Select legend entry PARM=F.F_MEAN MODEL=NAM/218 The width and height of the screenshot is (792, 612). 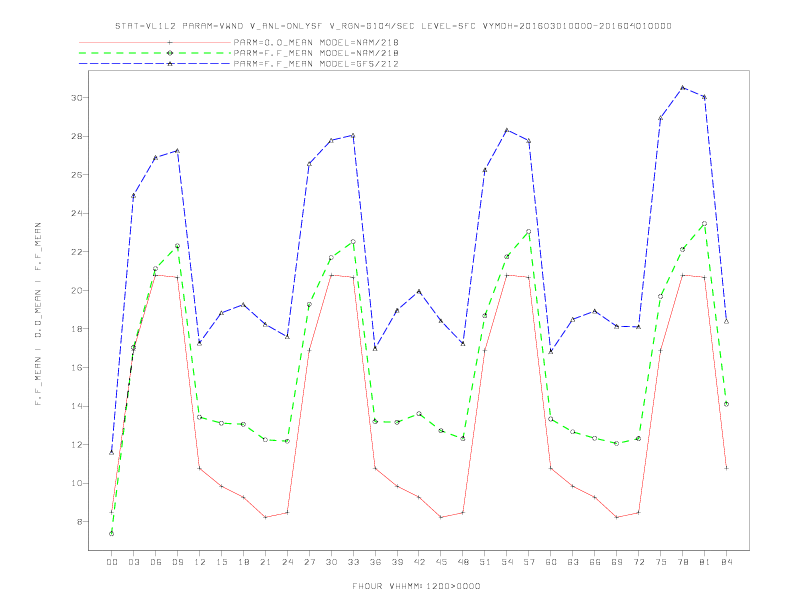click(x=316, y=53)
